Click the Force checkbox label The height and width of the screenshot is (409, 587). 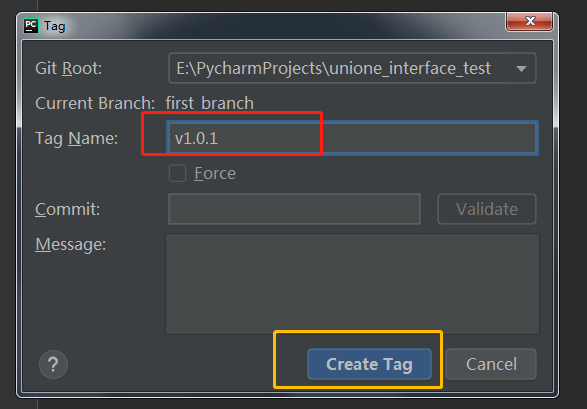coord(215,174)
